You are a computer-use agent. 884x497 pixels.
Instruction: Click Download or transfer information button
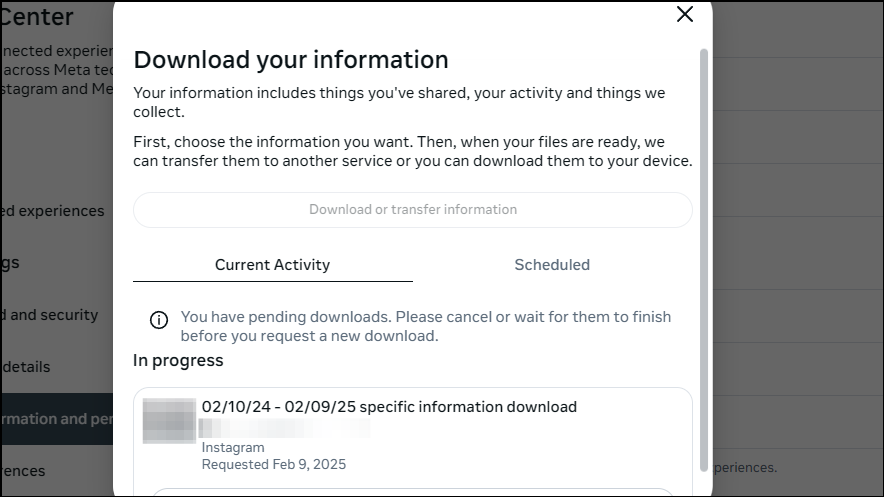tap(413, 210)
